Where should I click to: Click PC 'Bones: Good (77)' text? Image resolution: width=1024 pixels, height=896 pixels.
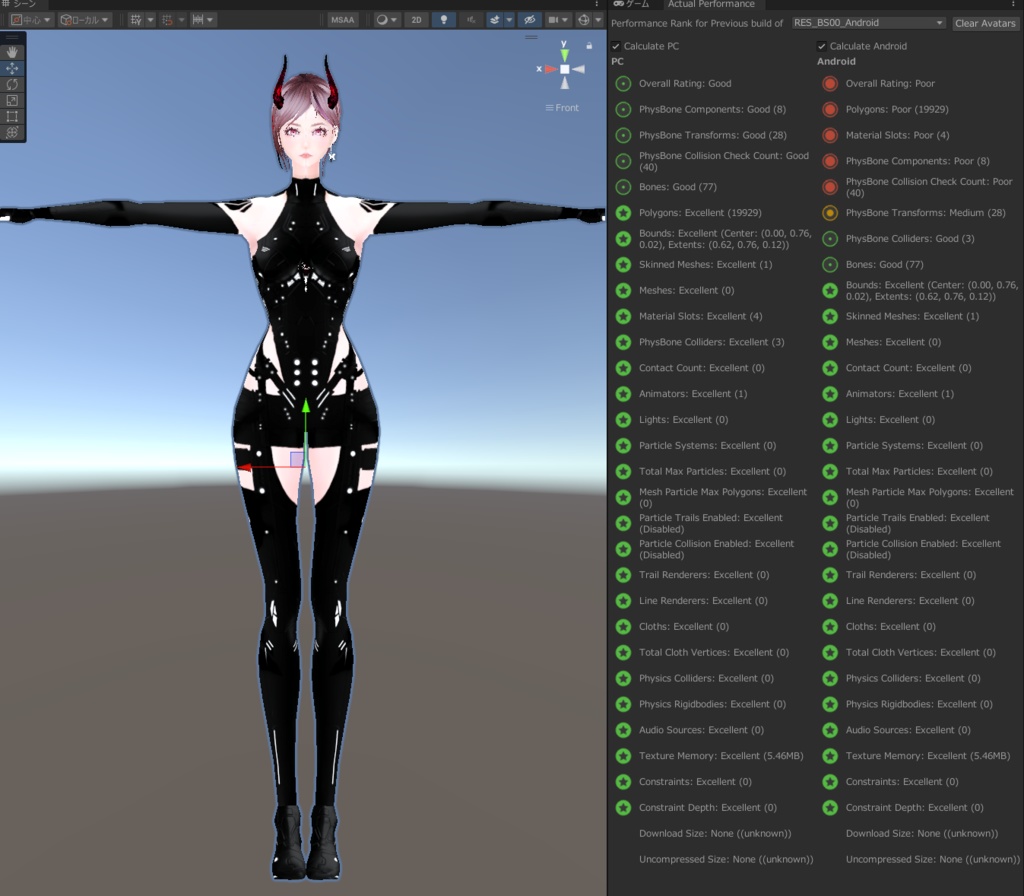678,187
